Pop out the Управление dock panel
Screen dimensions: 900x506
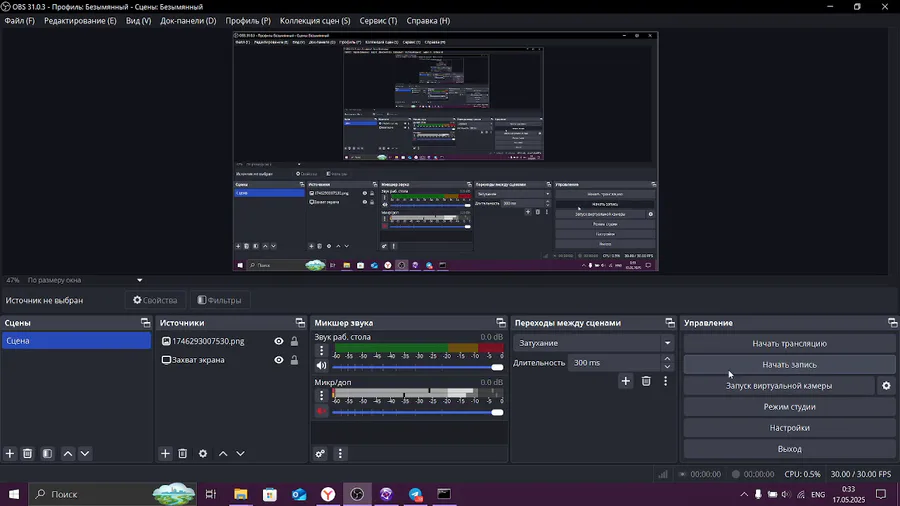892,323
